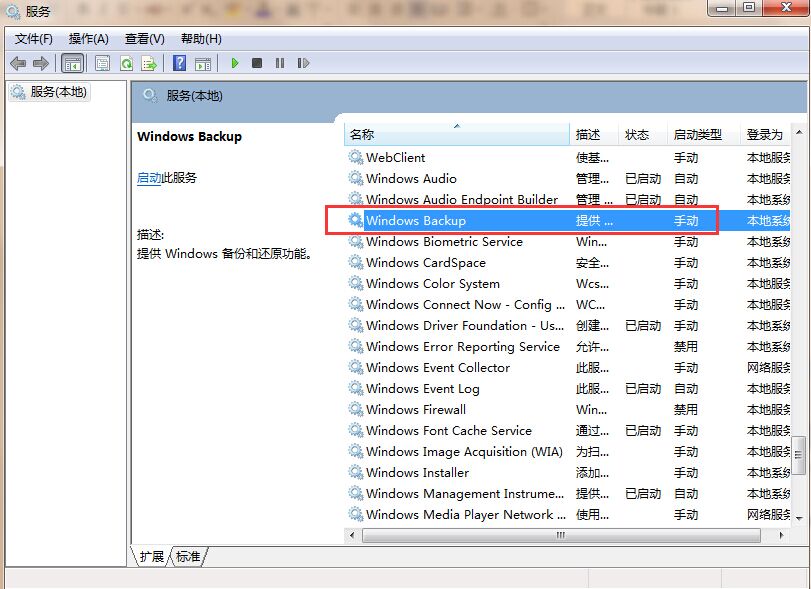Viewport: 811px width, 589px height.
Task: Switch to the 扩展 tab
Action: click(x=152, y=556)
